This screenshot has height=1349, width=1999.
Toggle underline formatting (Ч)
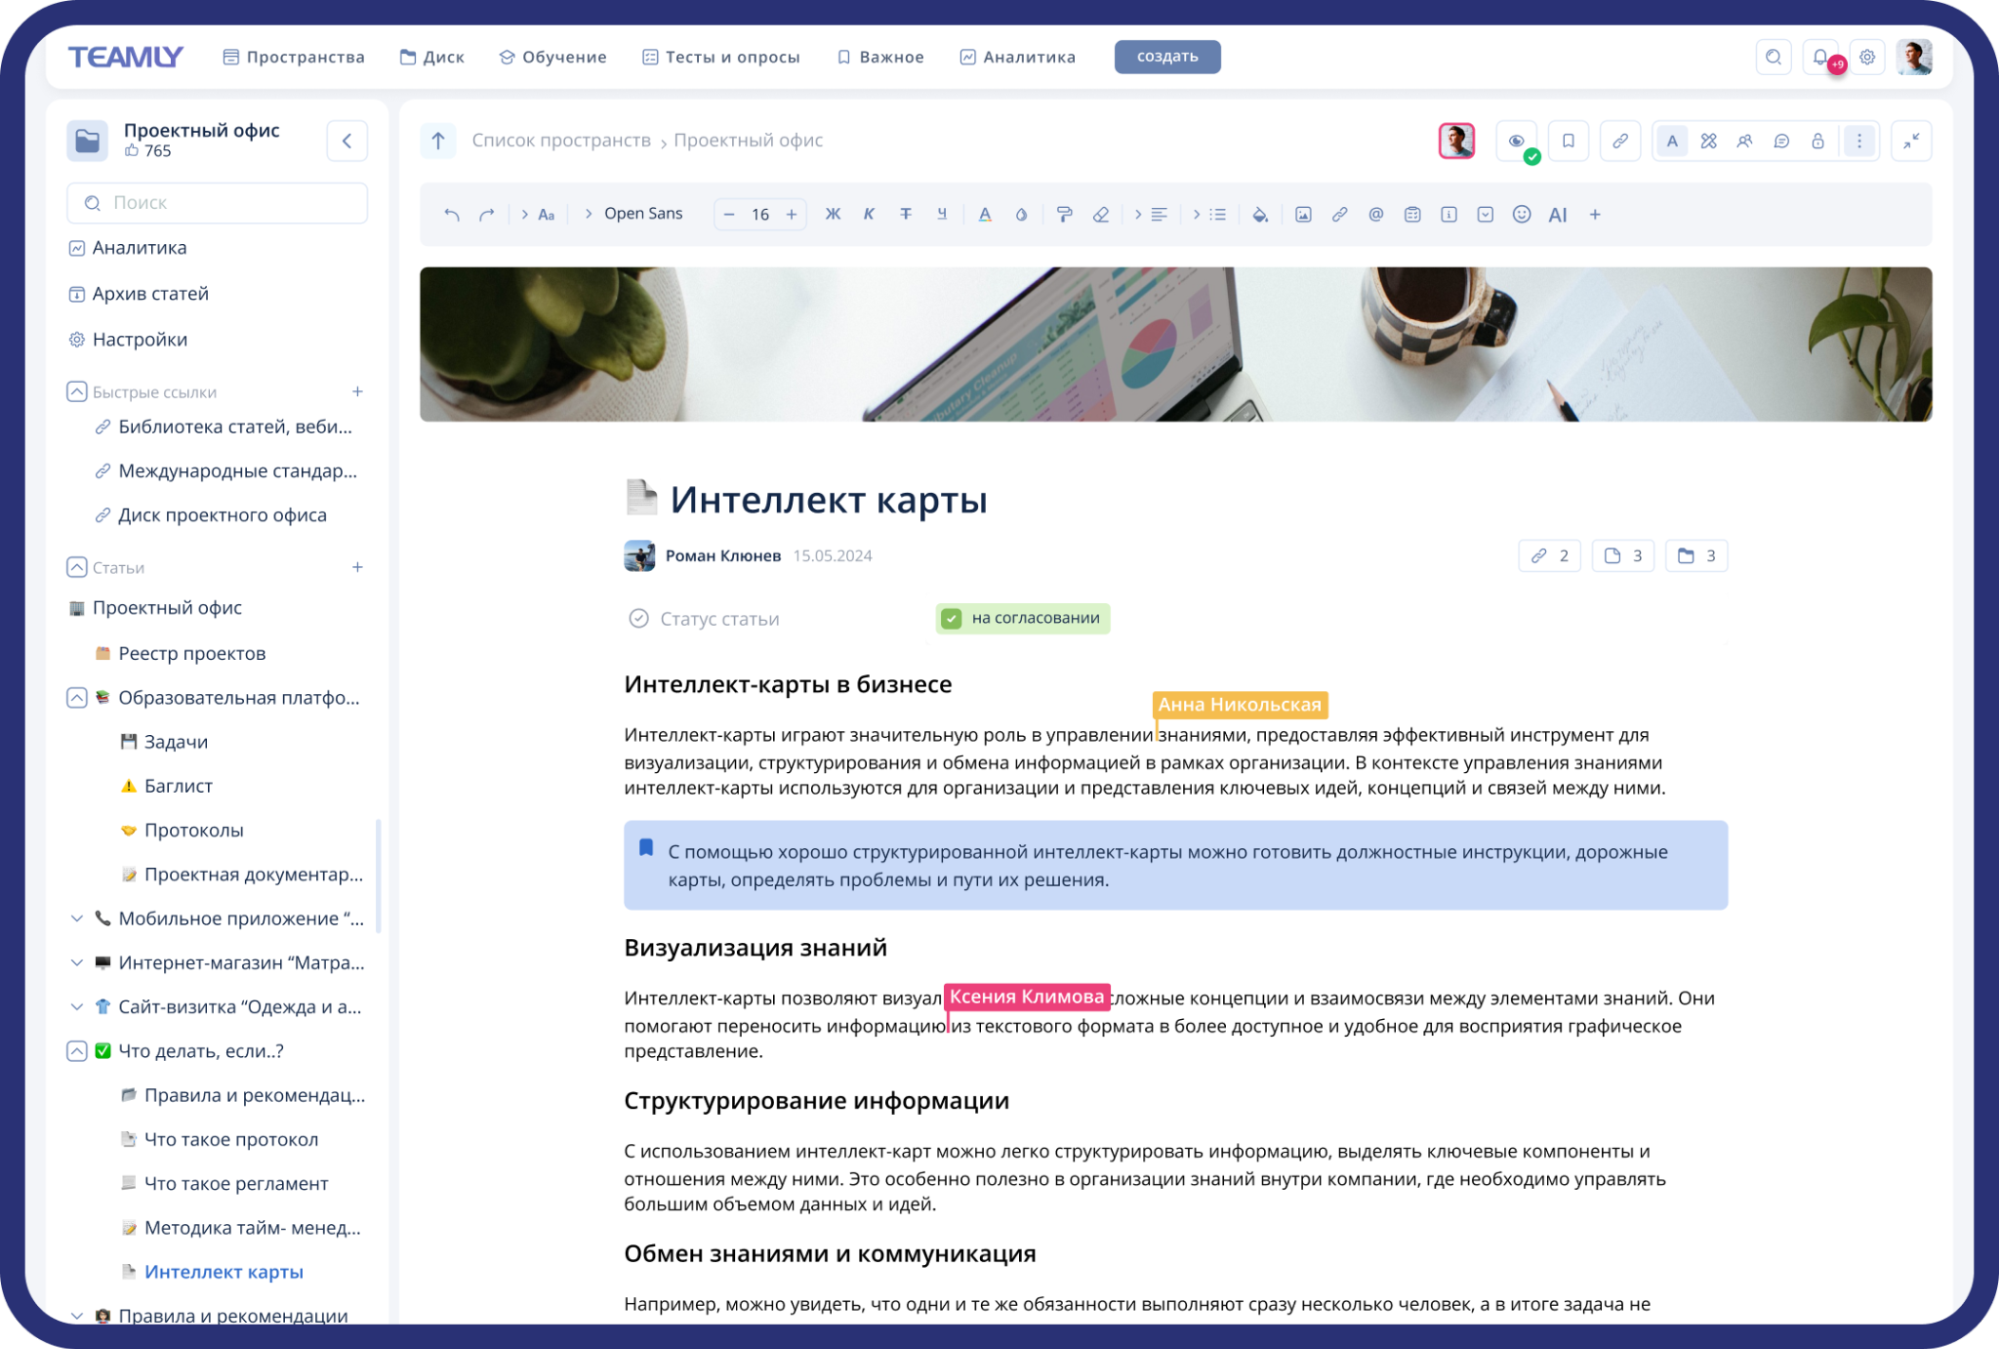click(x=941, y=213)
